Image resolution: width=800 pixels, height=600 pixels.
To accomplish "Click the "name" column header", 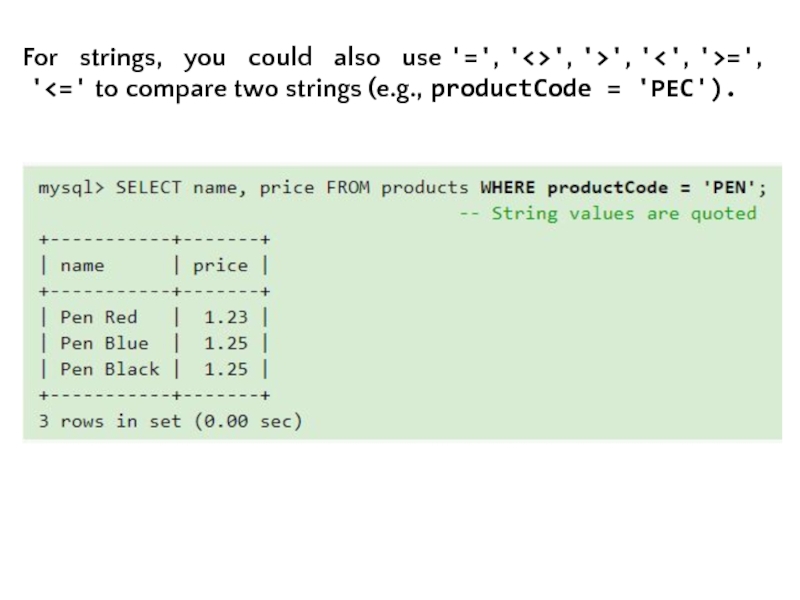I will [82, 265].
